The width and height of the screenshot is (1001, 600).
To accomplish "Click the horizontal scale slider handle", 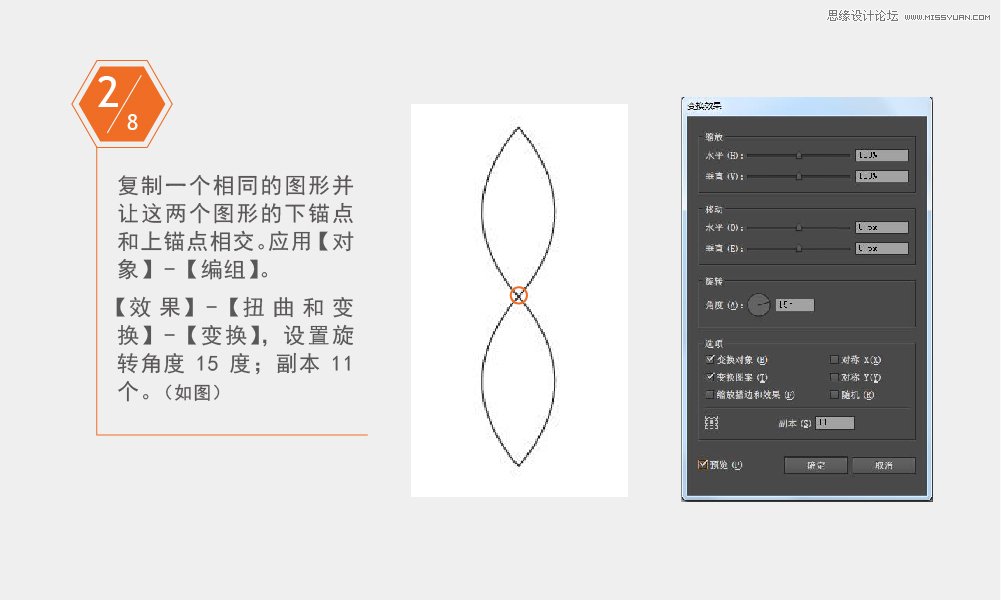I will pyautogui.click(x=797, y=154).
